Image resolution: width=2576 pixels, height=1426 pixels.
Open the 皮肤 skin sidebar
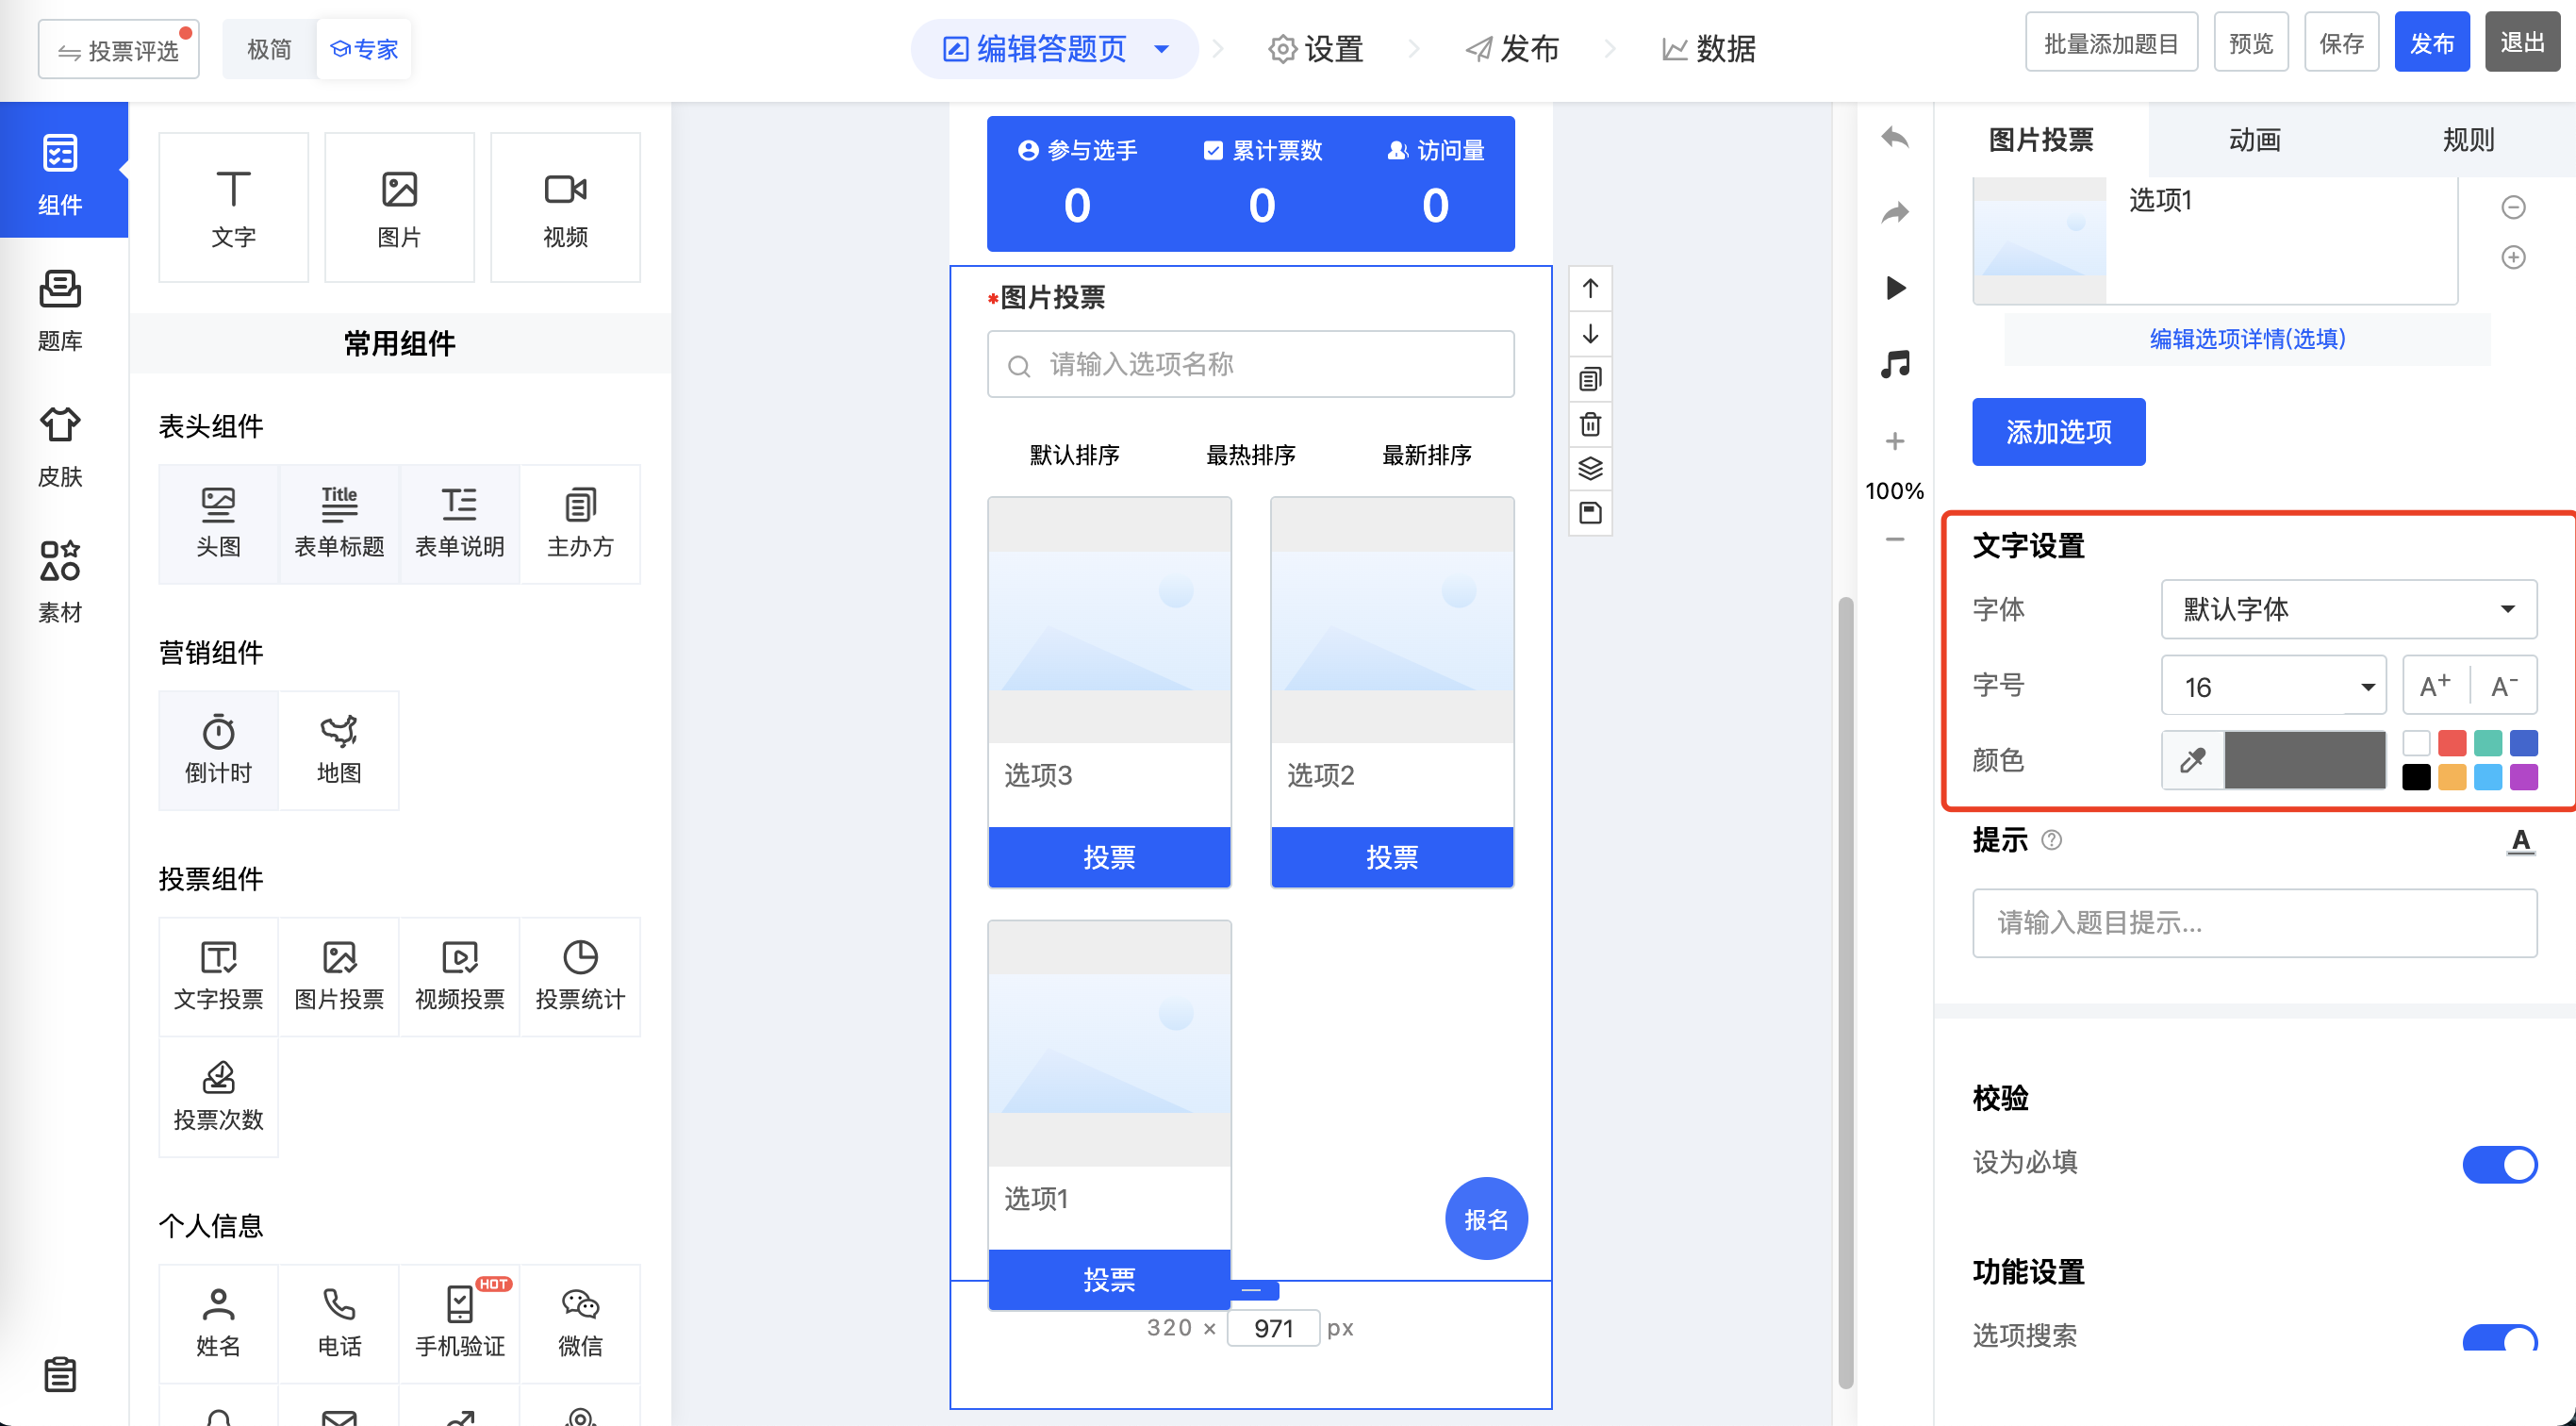60,446
